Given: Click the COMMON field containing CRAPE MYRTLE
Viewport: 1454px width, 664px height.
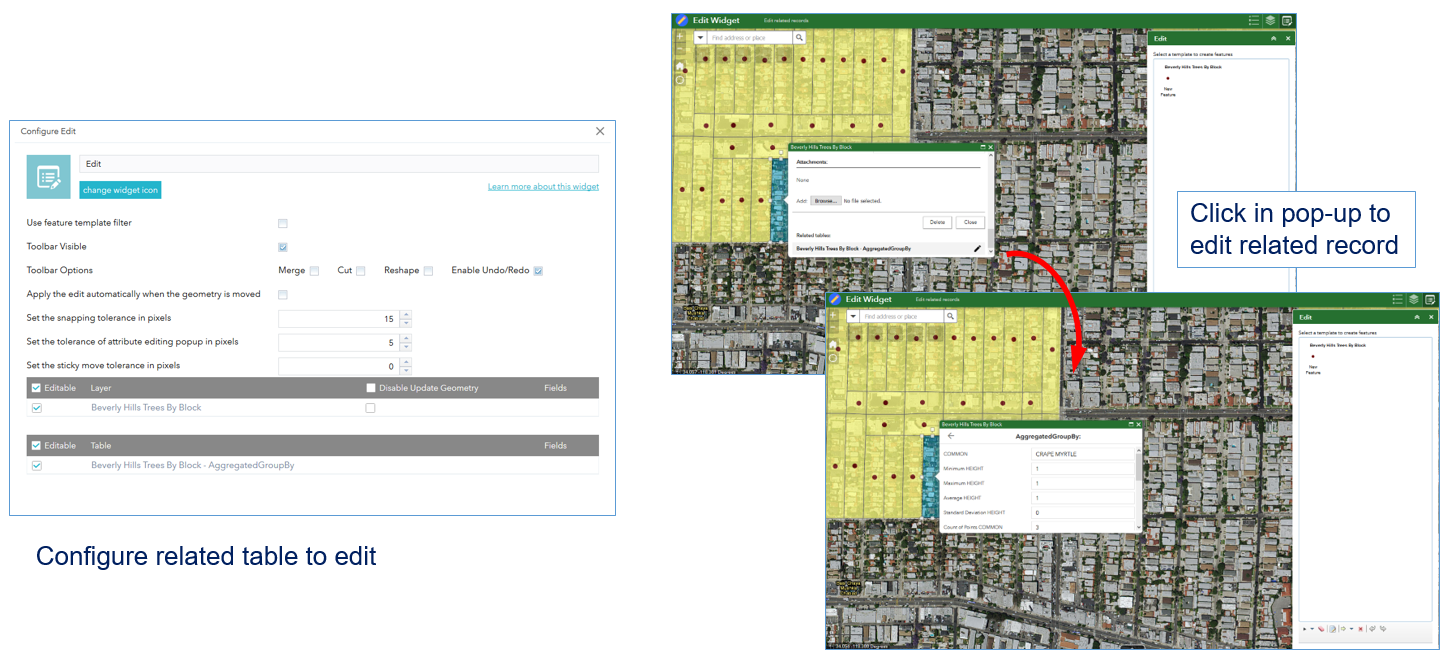Looking at the screenshot, I should tap(1083, 454).
